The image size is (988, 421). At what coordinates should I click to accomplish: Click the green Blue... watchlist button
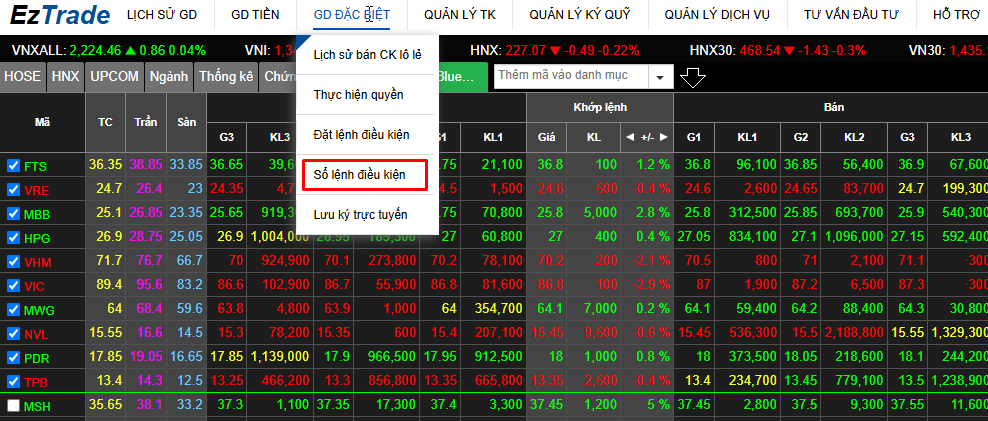pos(462,77)
